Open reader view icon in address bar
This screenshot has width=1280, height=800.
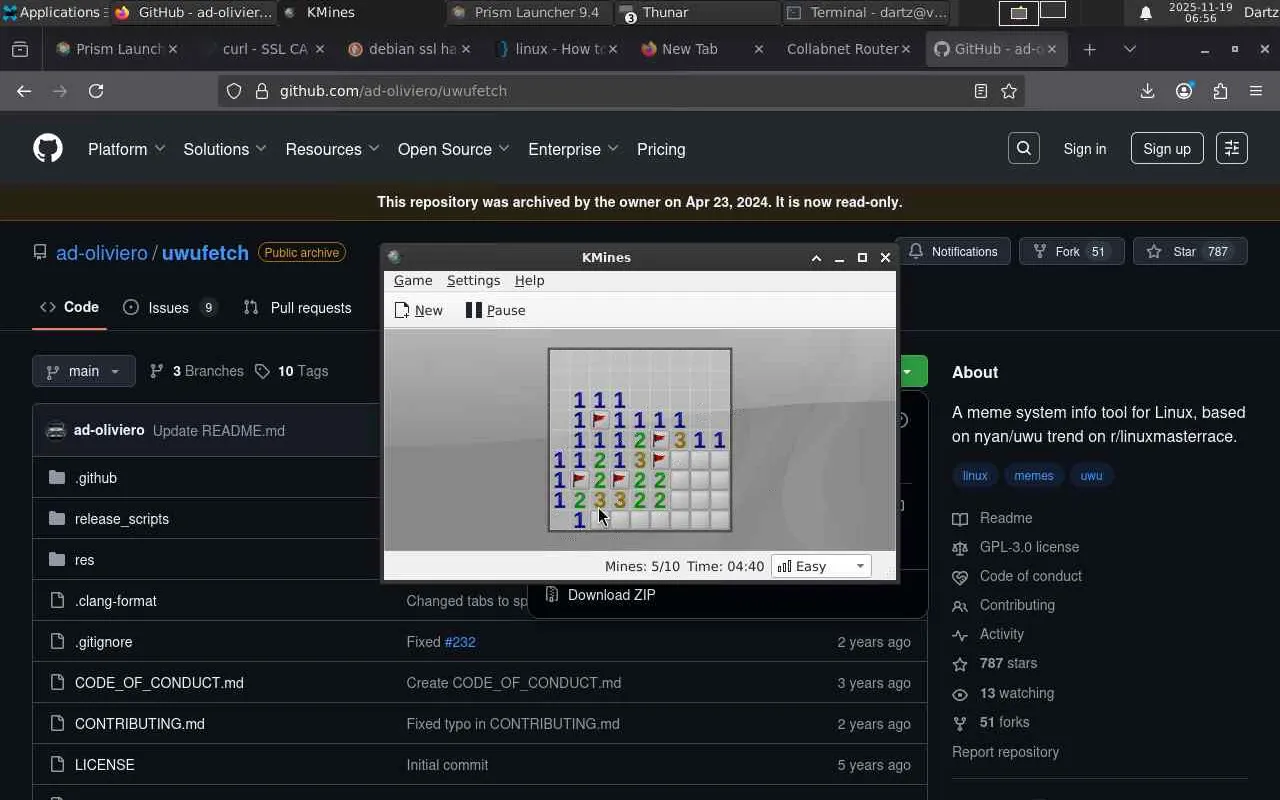click(981, 91)
